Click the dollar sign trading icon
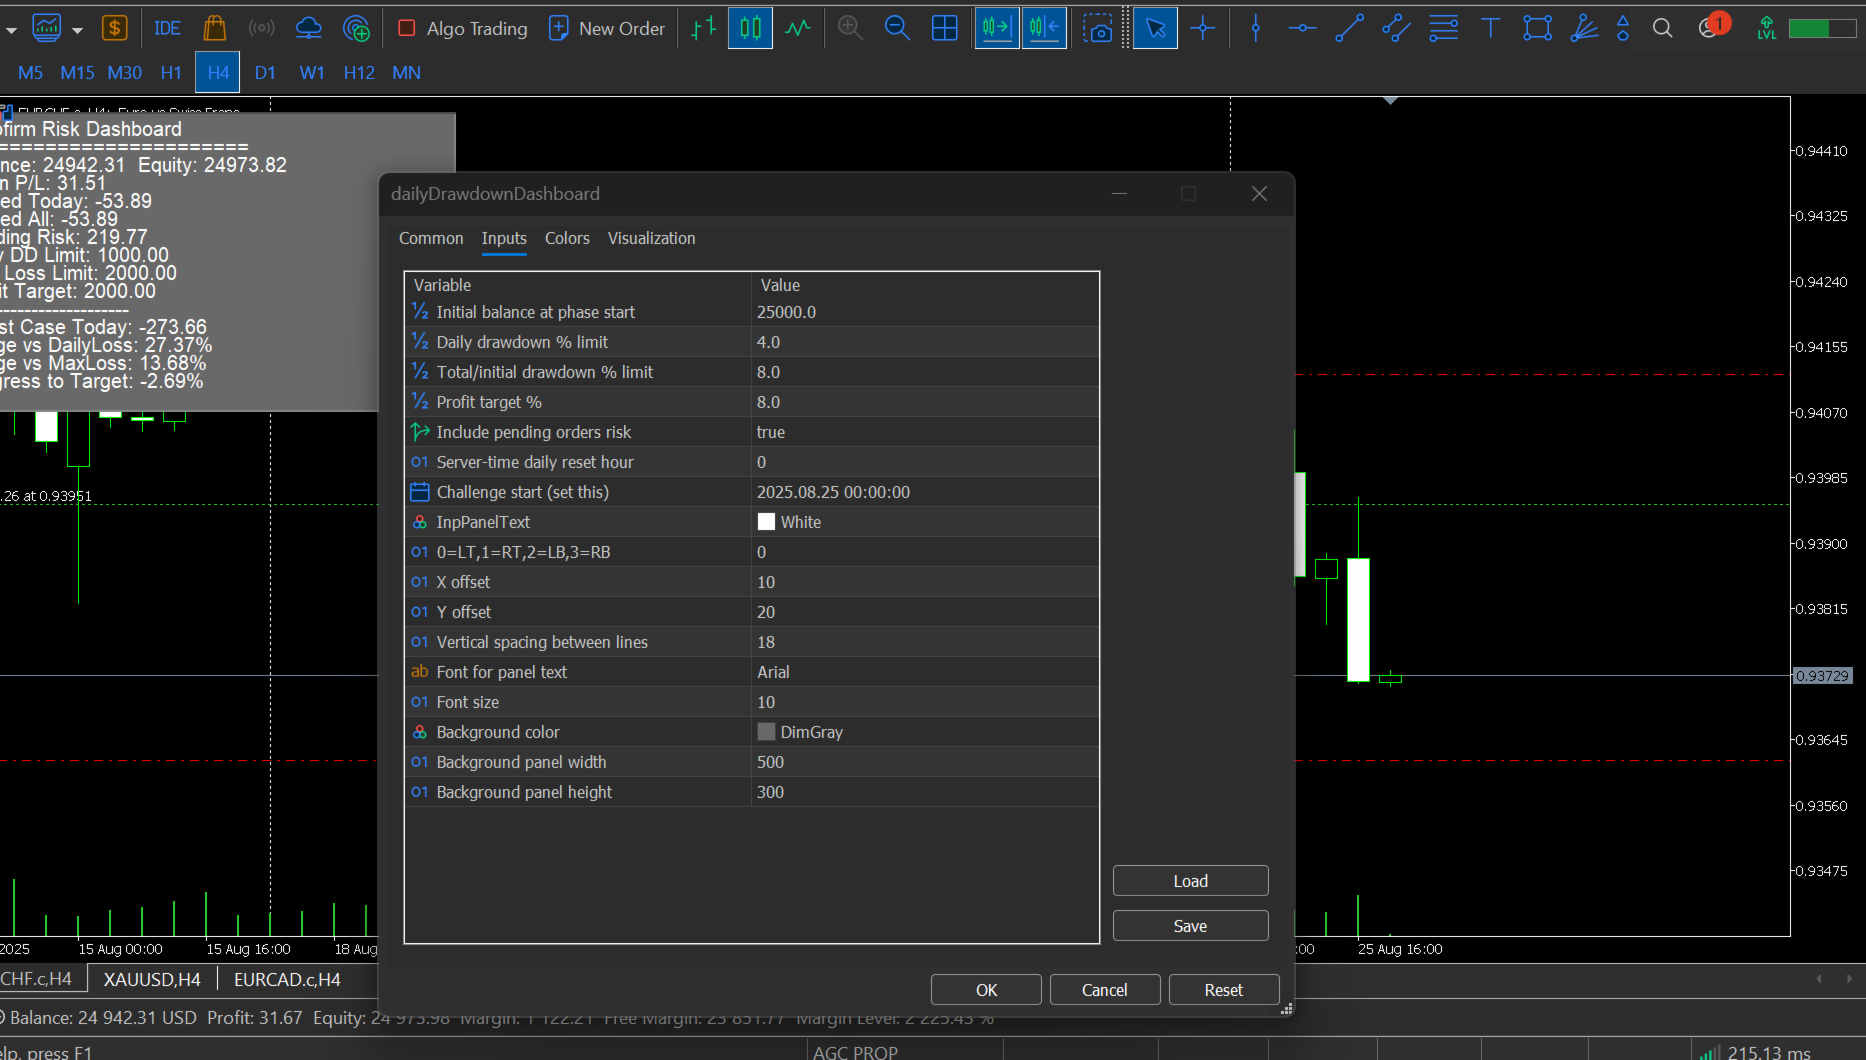Viewport: 1866px width, 1060px height. (115, 28)
